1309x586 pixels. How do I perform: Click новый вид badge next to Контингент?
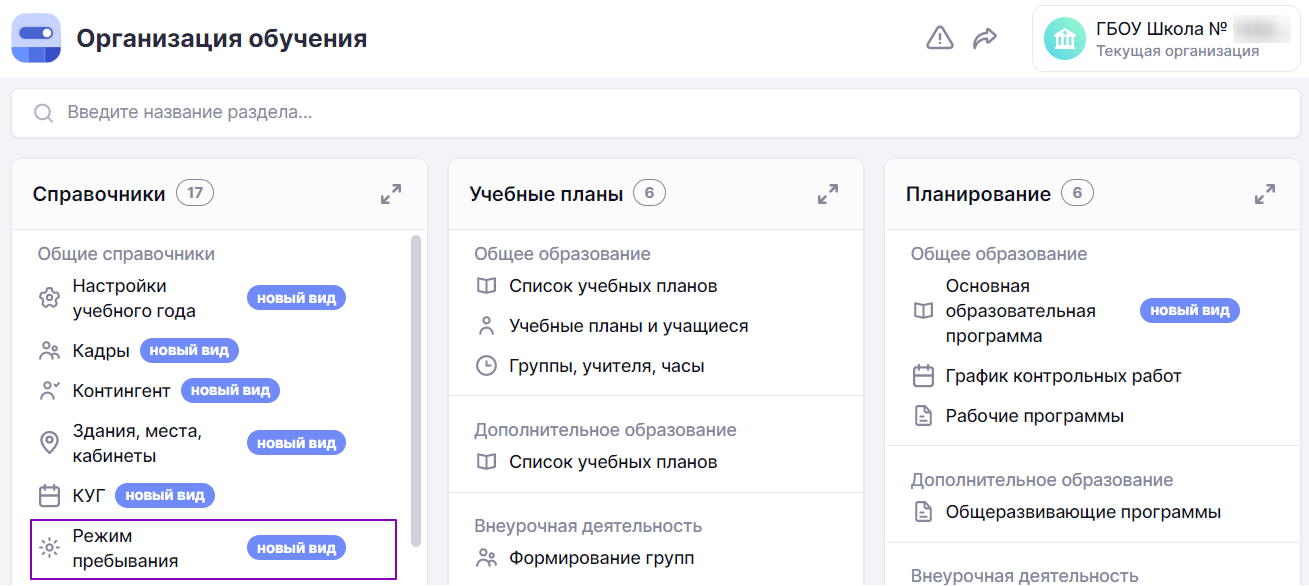(x=230, y=391)
